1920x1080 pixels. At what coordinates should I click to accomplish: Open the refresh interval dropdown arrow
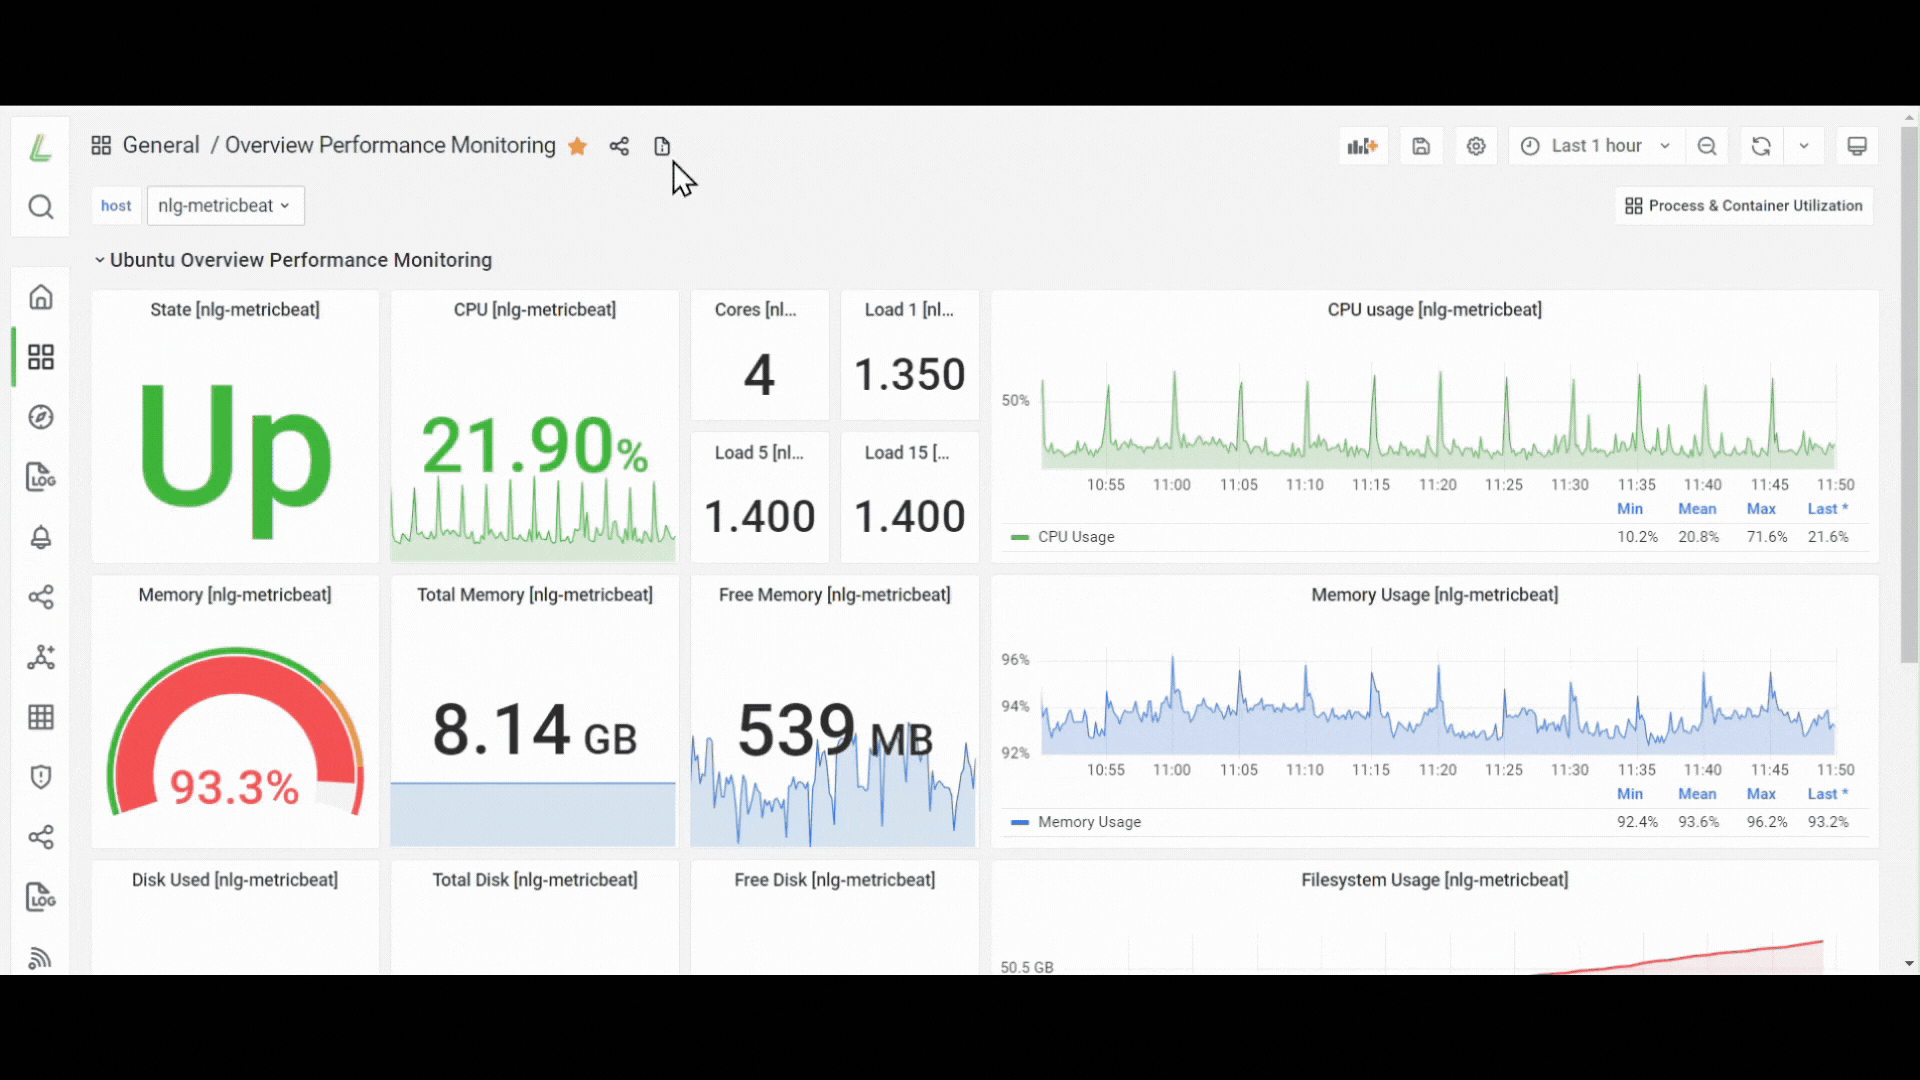[x=1804, y=146]
